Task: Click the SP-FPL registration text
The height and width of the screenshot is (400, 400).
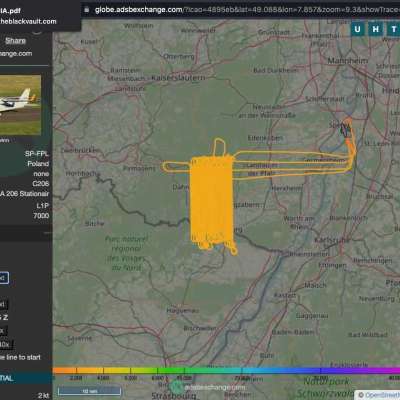Action: tap(37, 154)
